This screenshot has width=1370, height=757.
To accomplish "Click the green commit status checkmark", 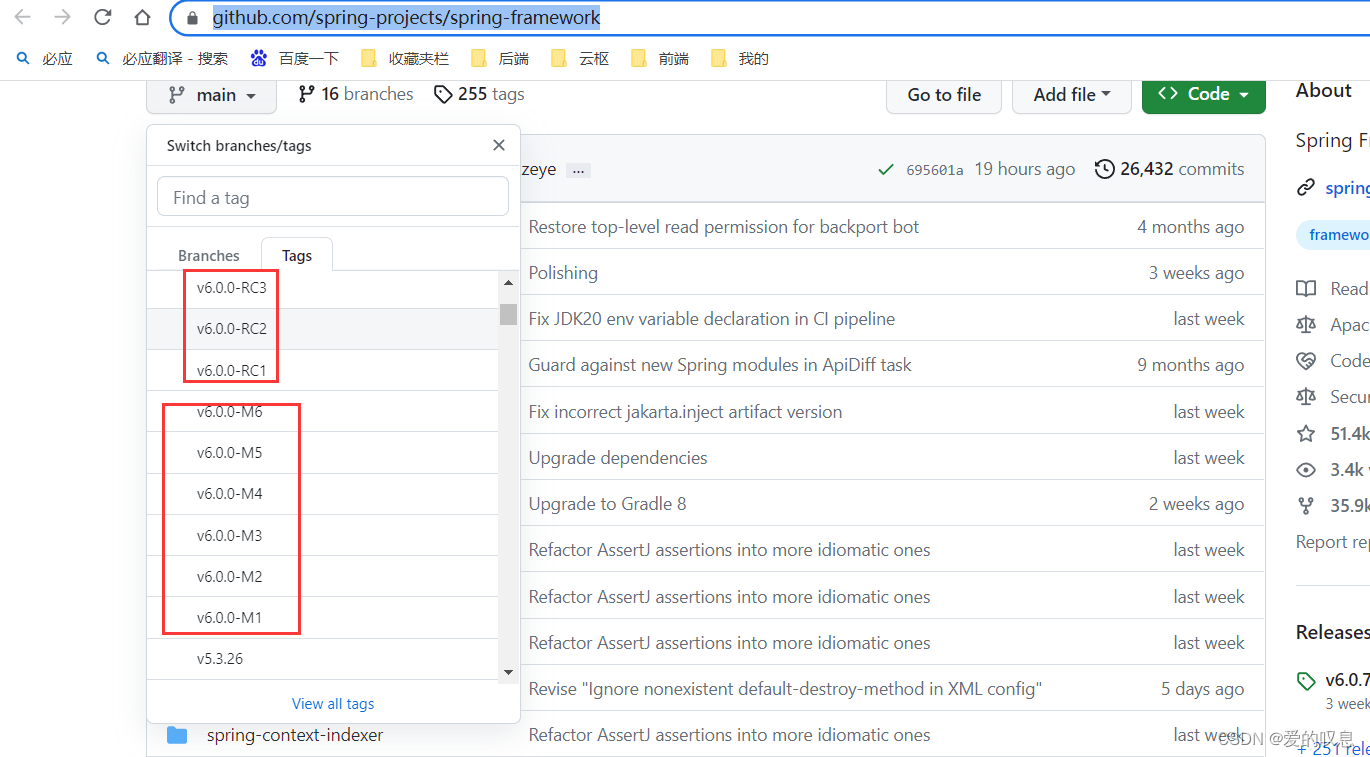I will 885,170.
